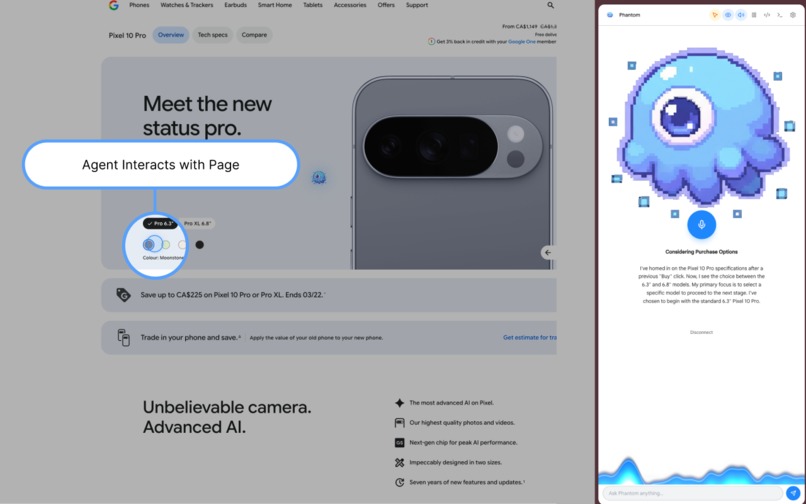Click the design icon beside Impeccably designed

tap(399, 462)
